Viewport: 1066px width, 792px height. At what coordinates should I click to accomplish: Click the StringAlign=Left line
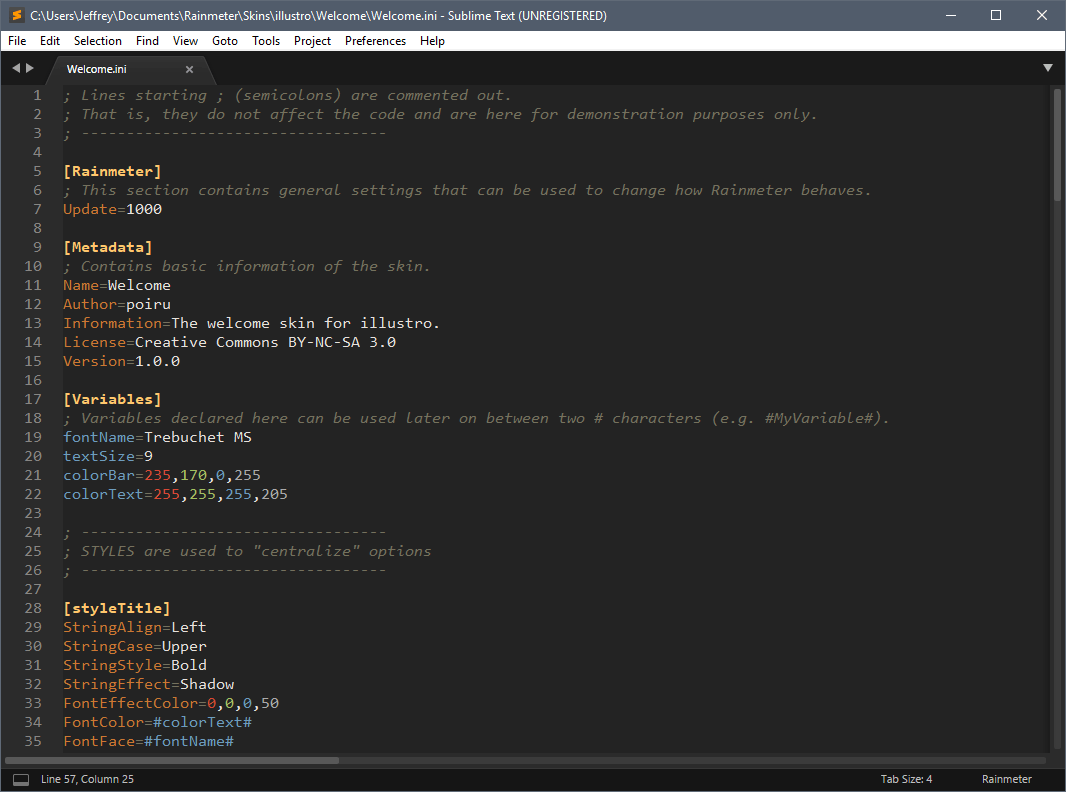pos(135,627)
